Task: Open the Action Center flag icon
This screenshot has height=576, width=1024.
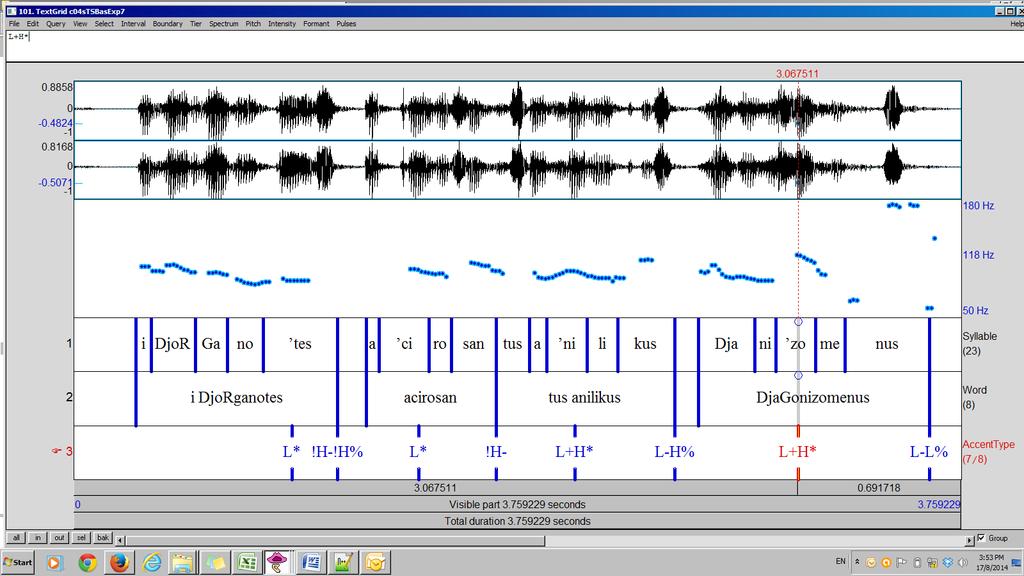Action: [x=901, y=562]
